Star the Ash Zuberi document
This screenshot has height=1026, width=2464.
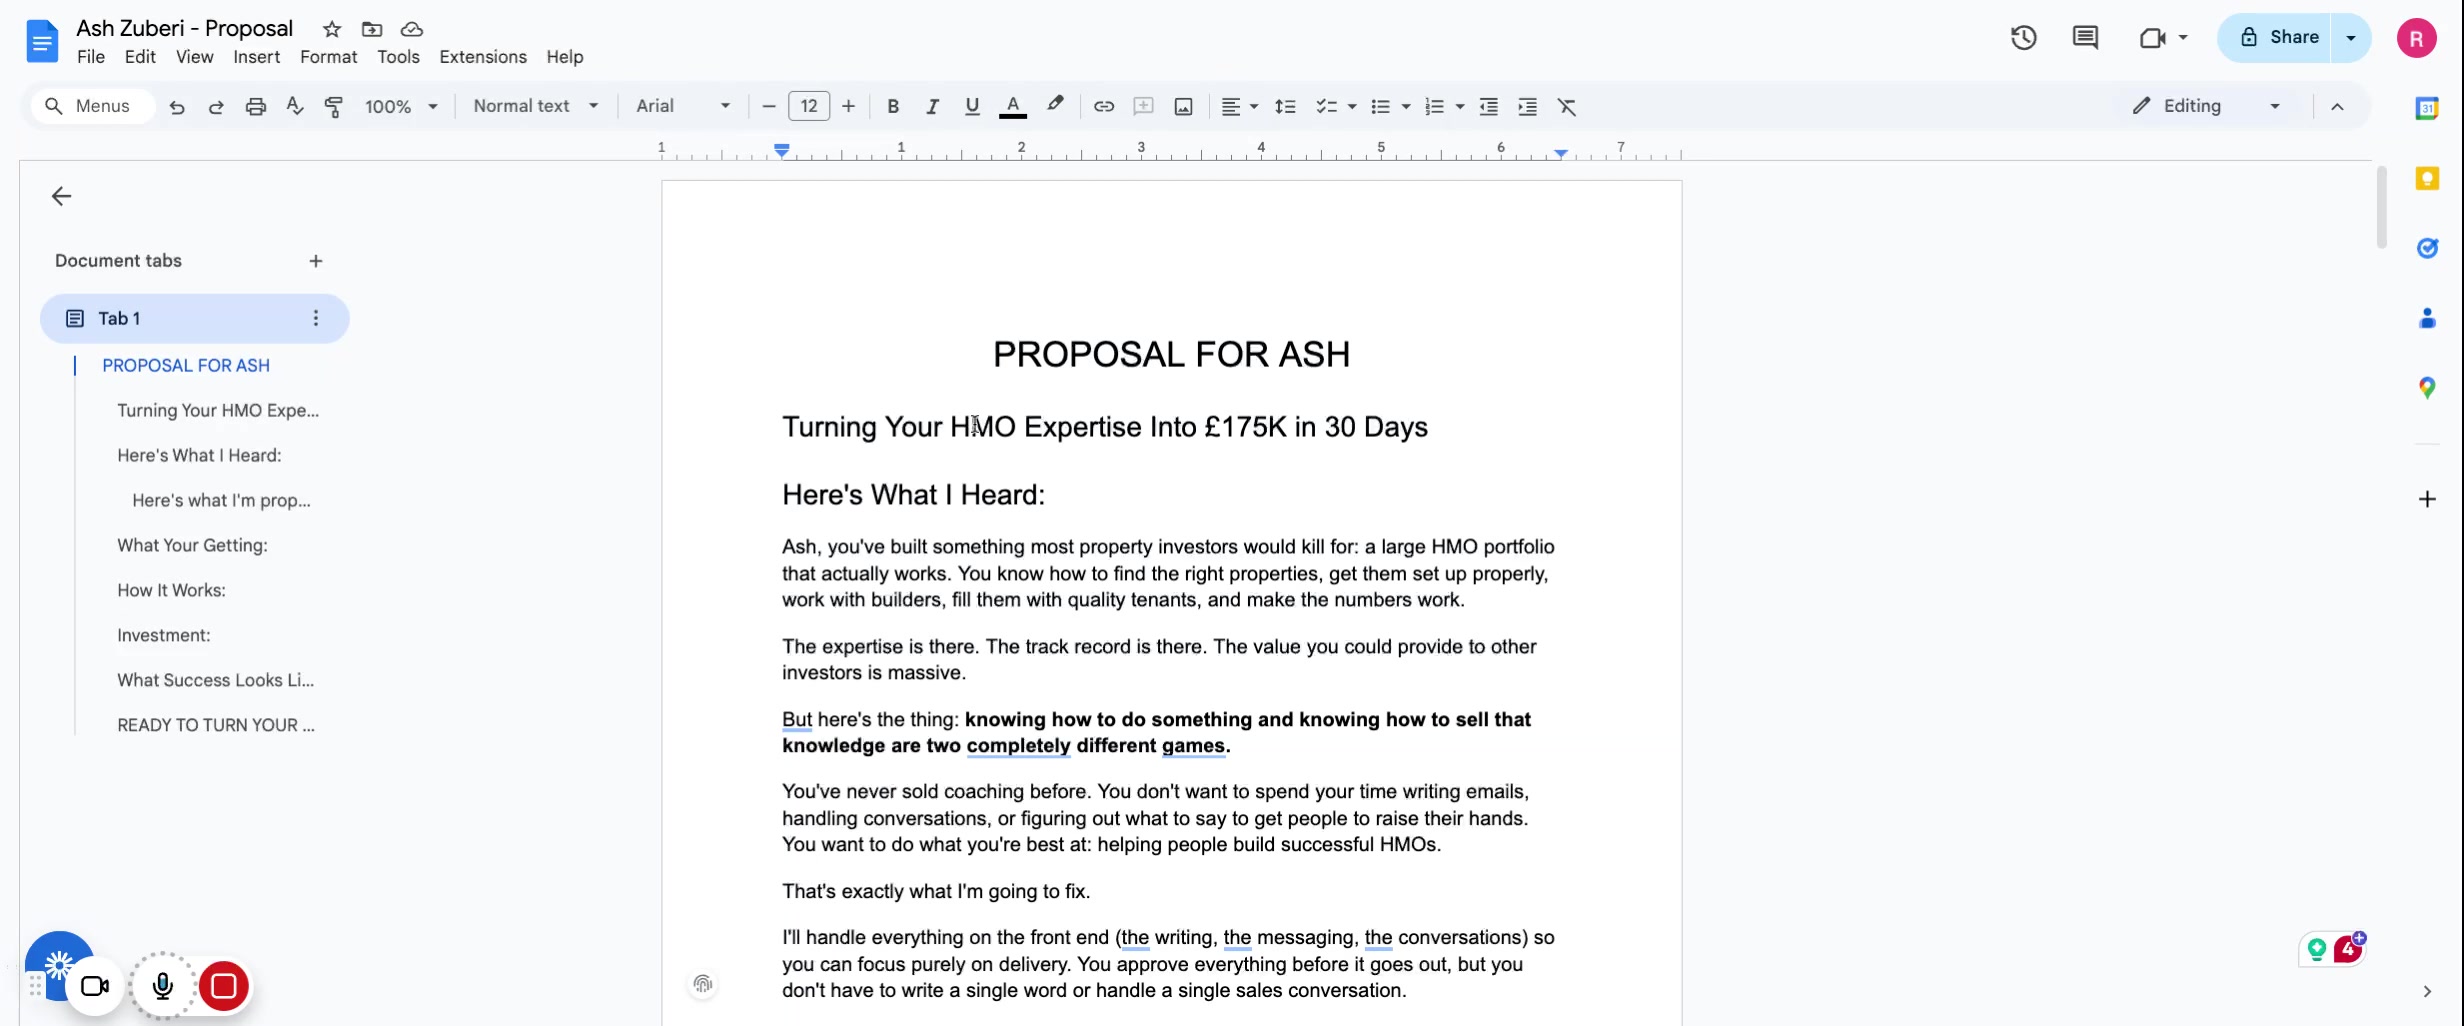pyautogui.click(x=332, y=29)
